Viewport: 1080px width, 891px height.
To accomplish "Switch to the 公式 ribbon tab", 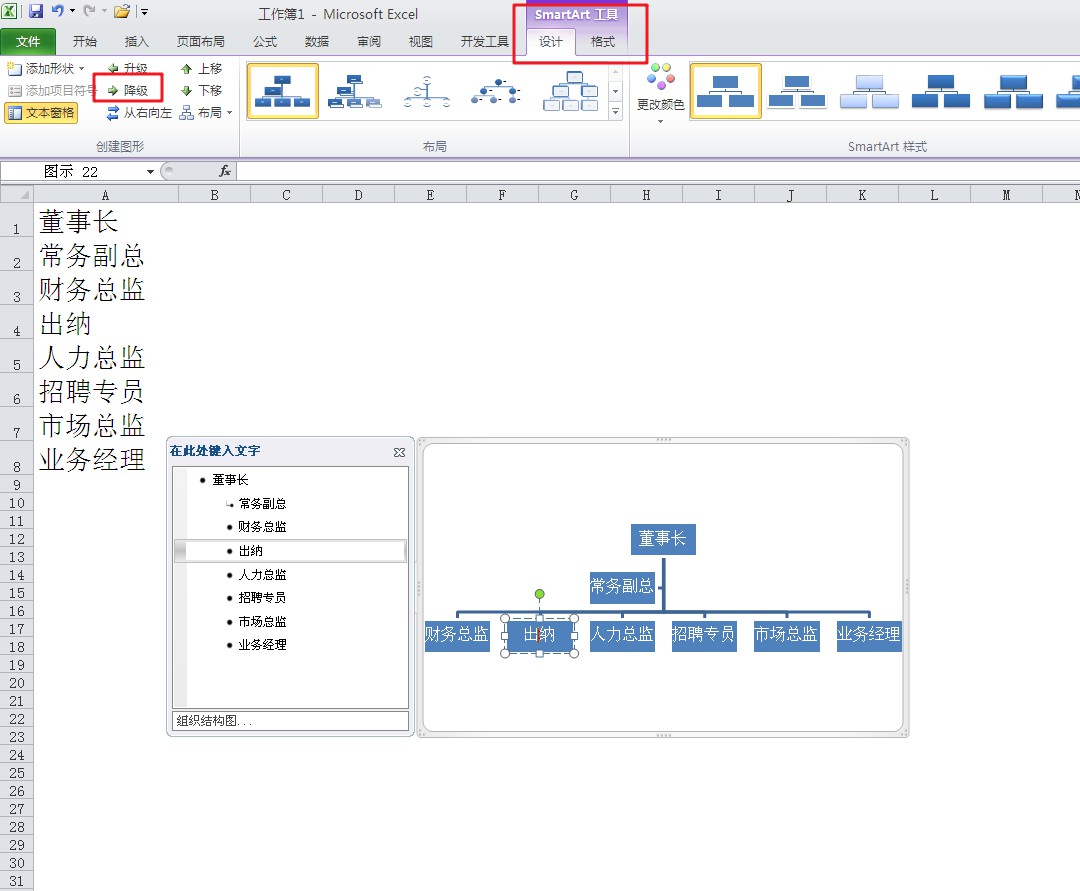I will point(264,41).
